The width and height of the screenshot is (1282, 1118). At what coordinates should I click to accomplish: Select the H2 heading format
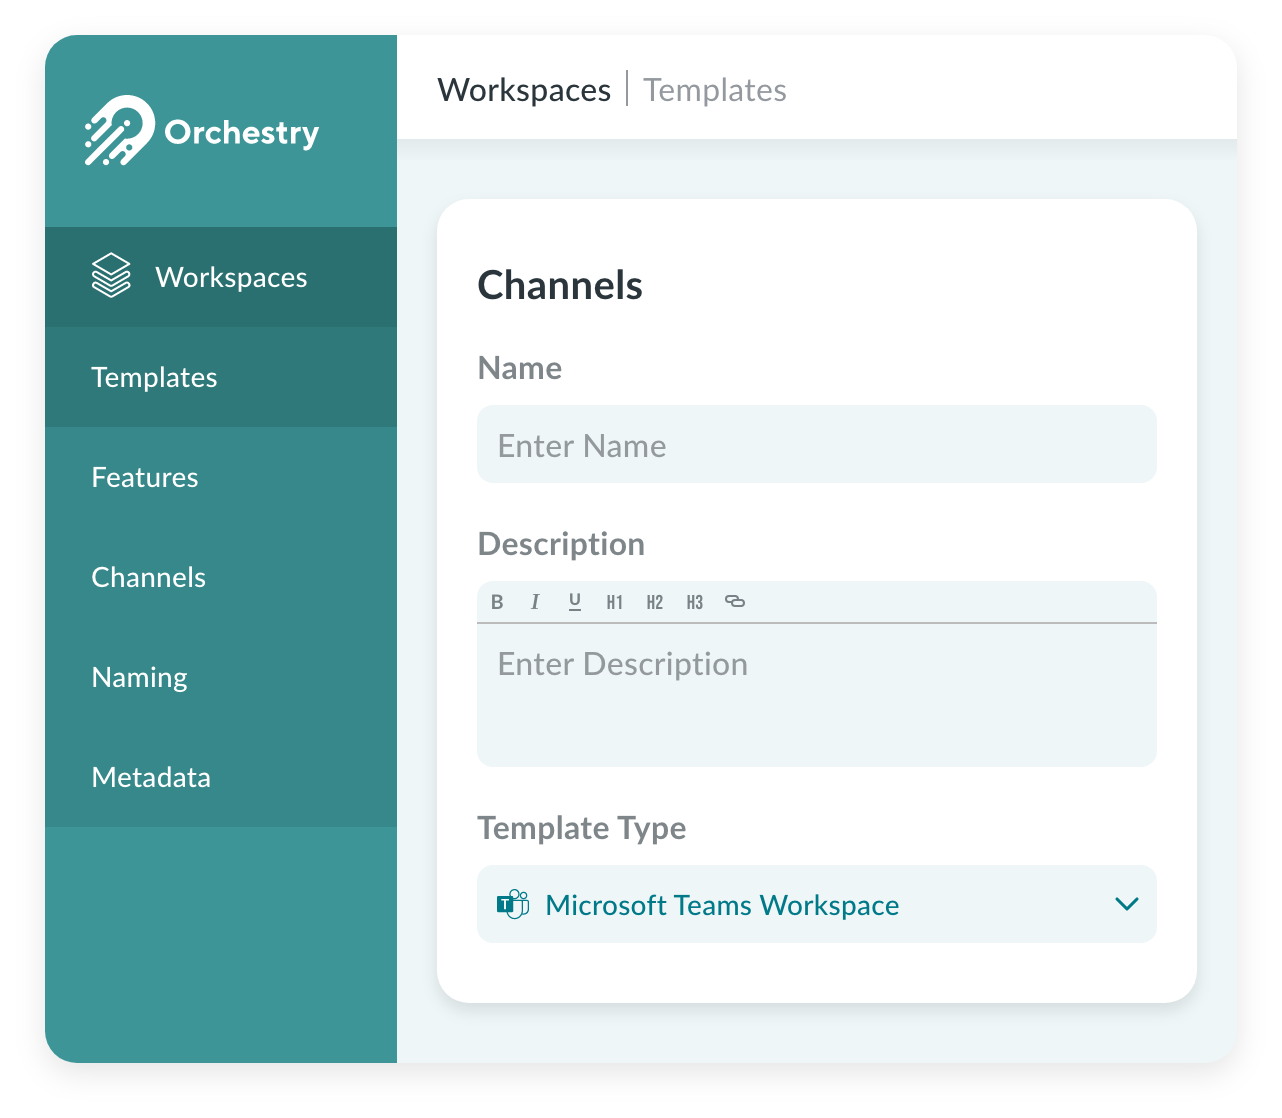tap(654, 601)
